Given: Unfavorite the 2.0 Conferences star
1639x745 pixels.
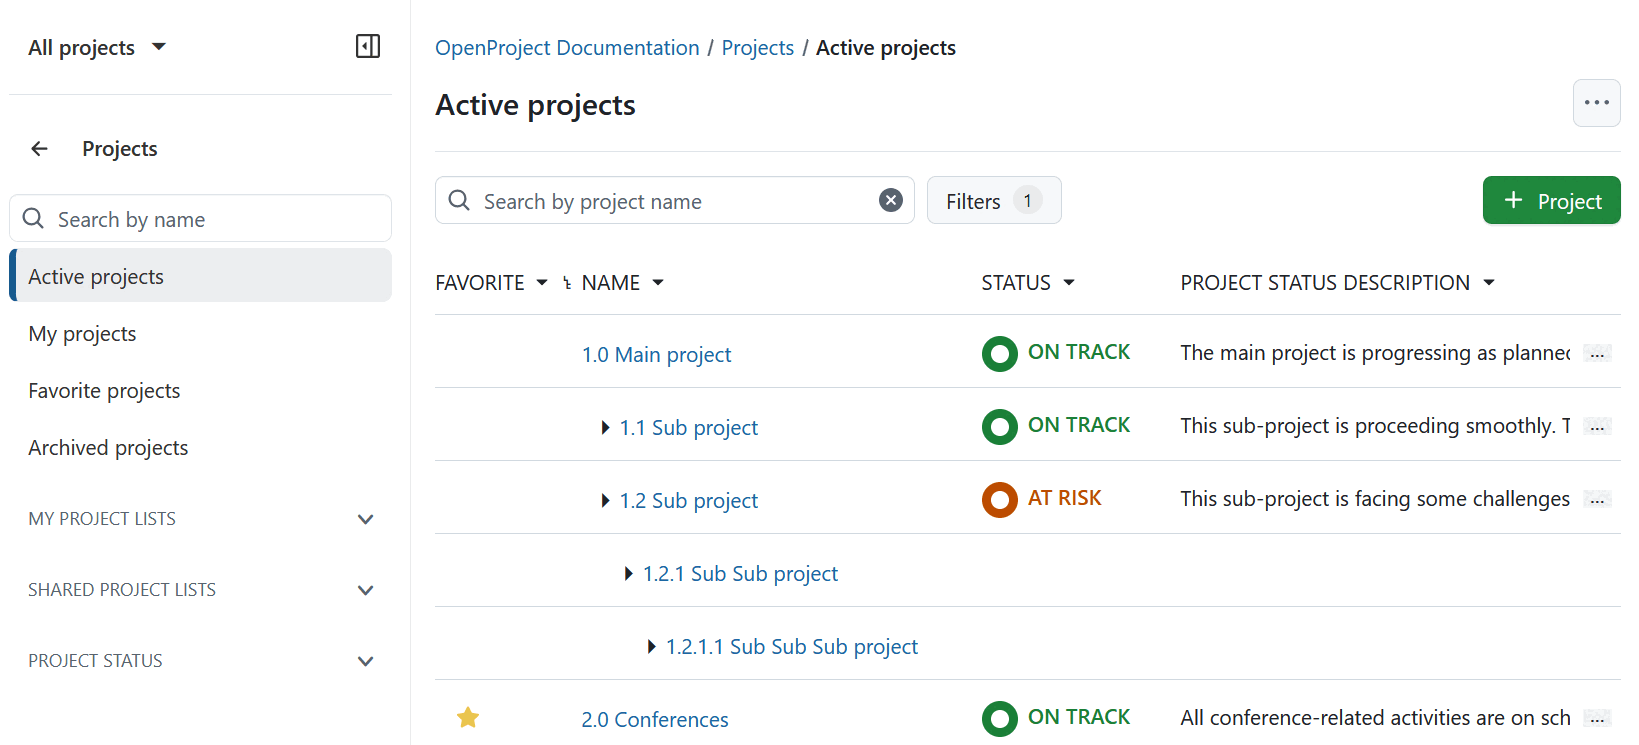Looking at the screenshot, I should 468,718.
